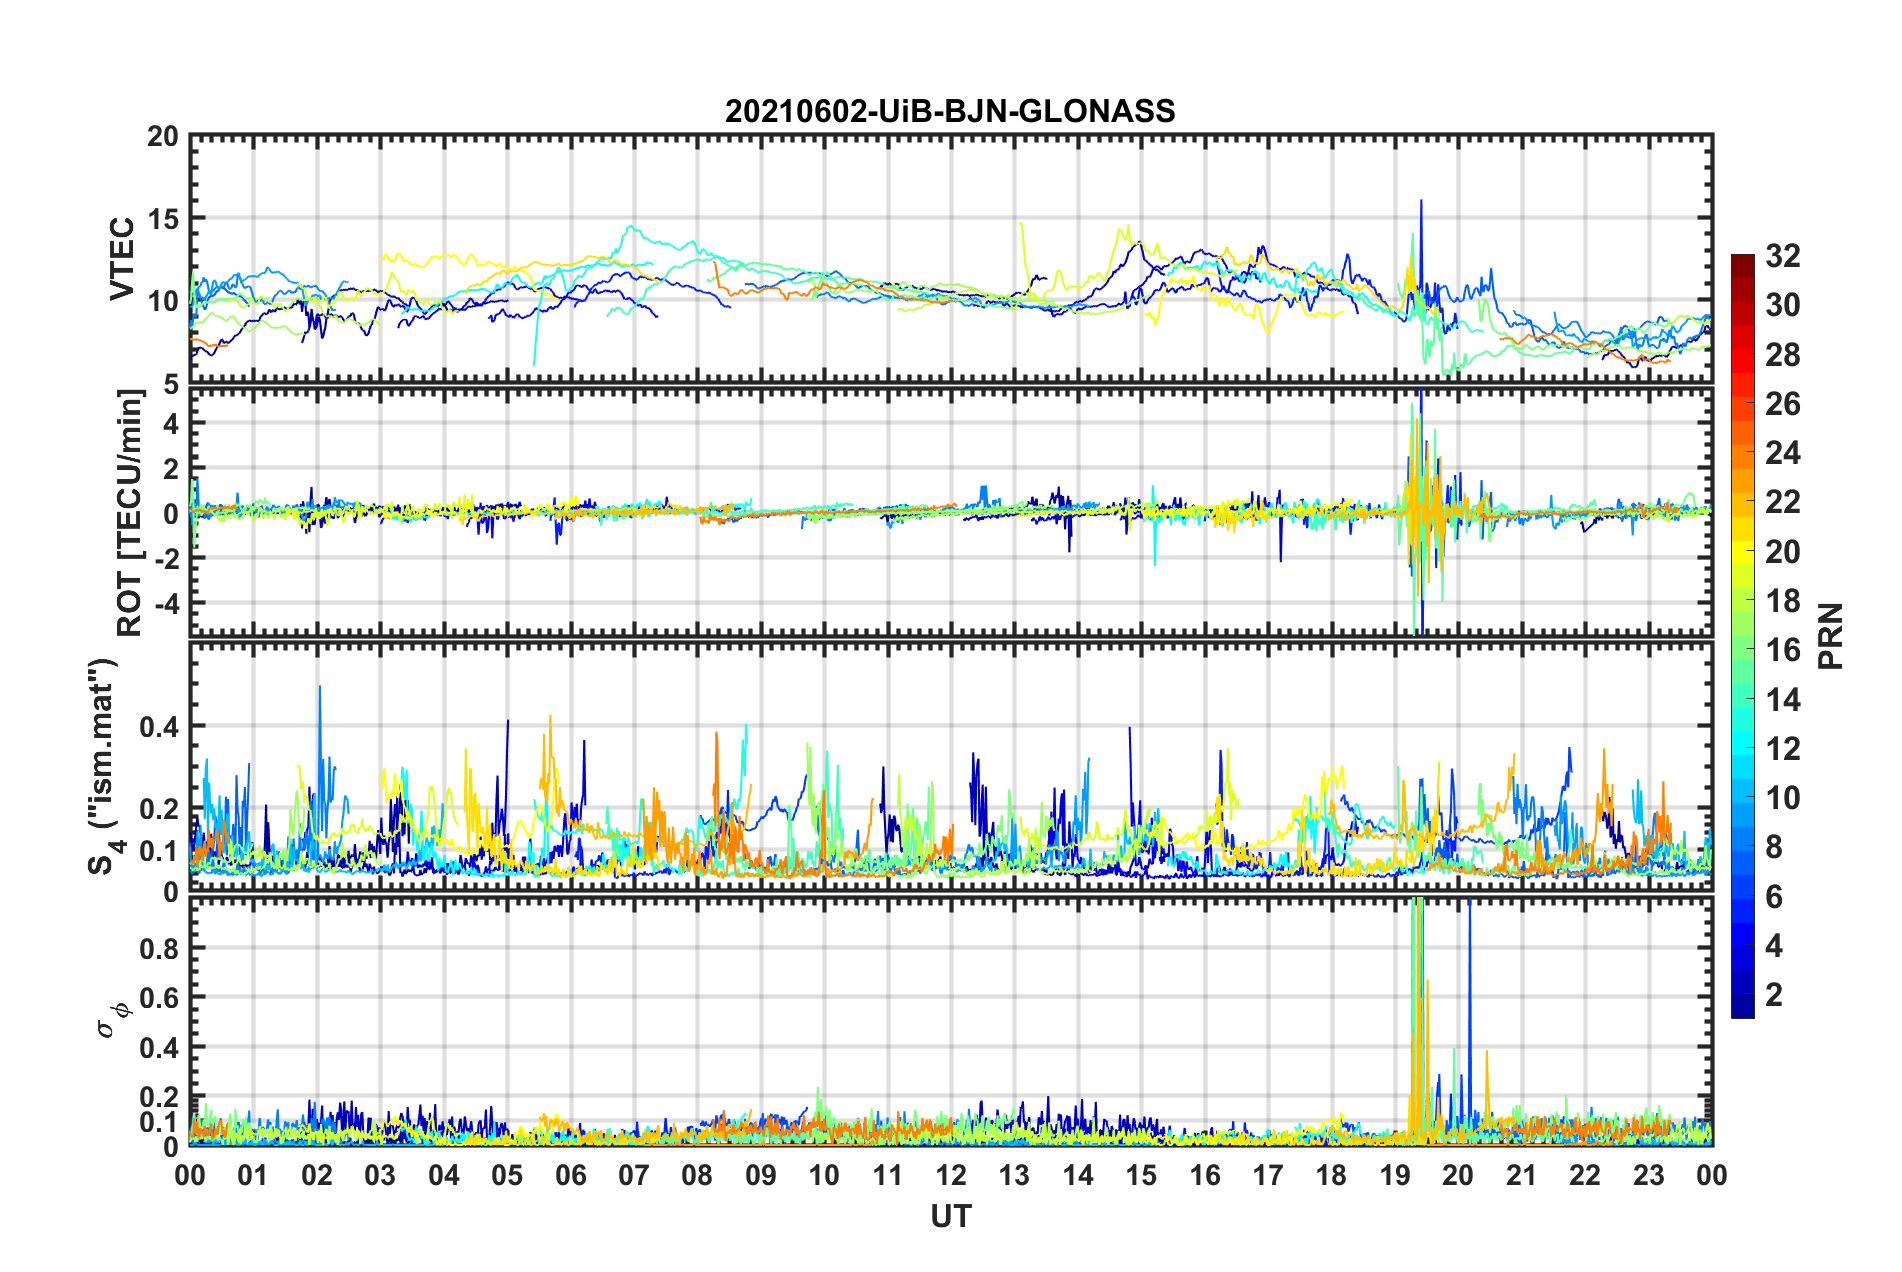Click colorbar tick label 16

[x=1783, y=650]
